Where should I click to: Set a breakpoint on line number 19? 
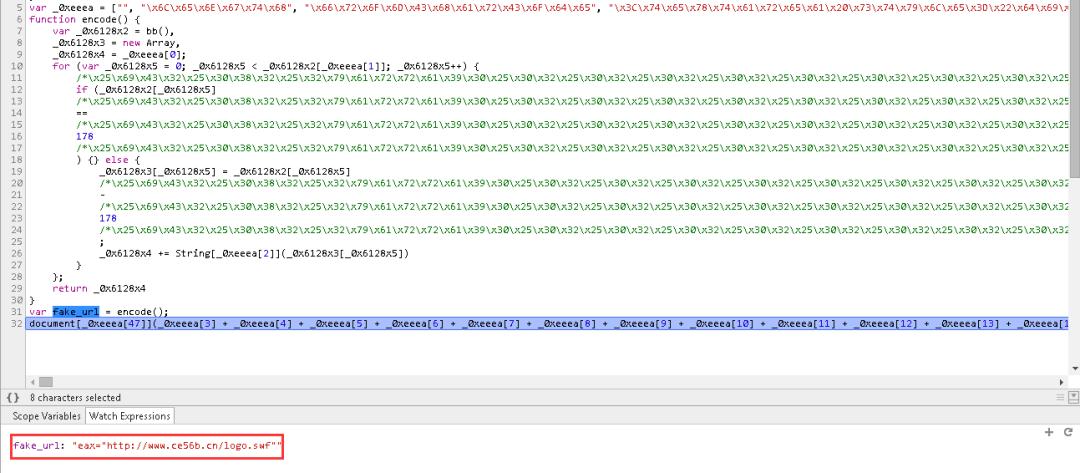pos(18,171)
